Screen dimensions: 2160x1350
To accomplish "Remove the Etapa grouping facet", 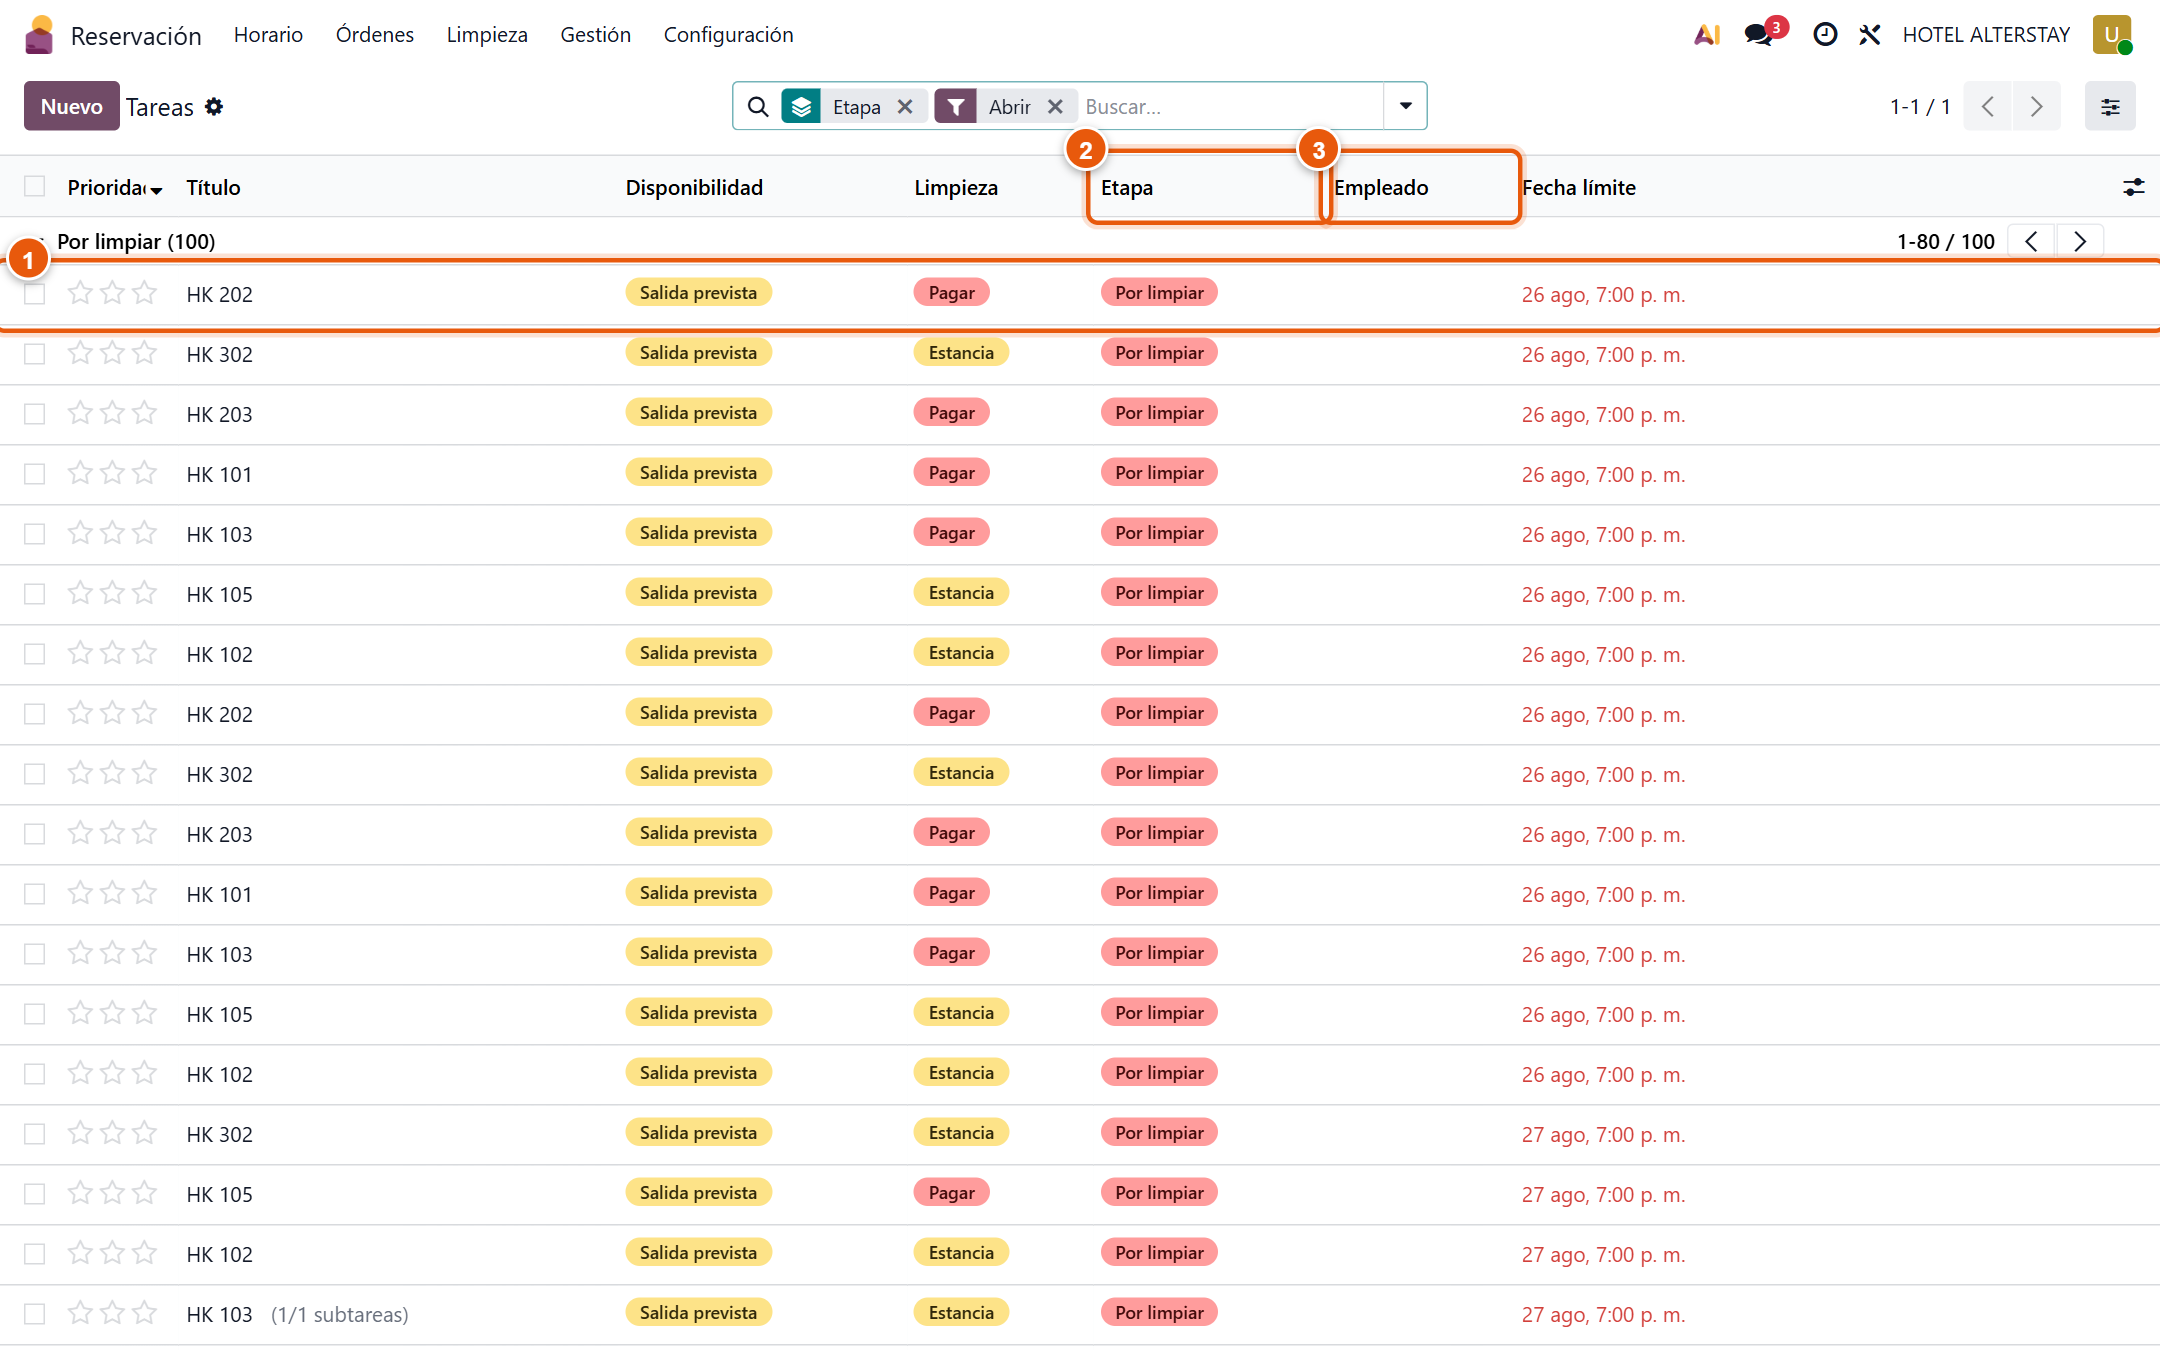I will tap(905, 107).
